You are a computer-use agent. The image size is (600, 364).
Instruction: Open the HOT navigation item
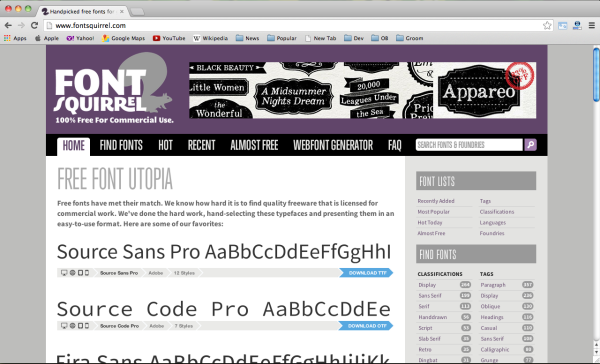click(x=165, y=145)
